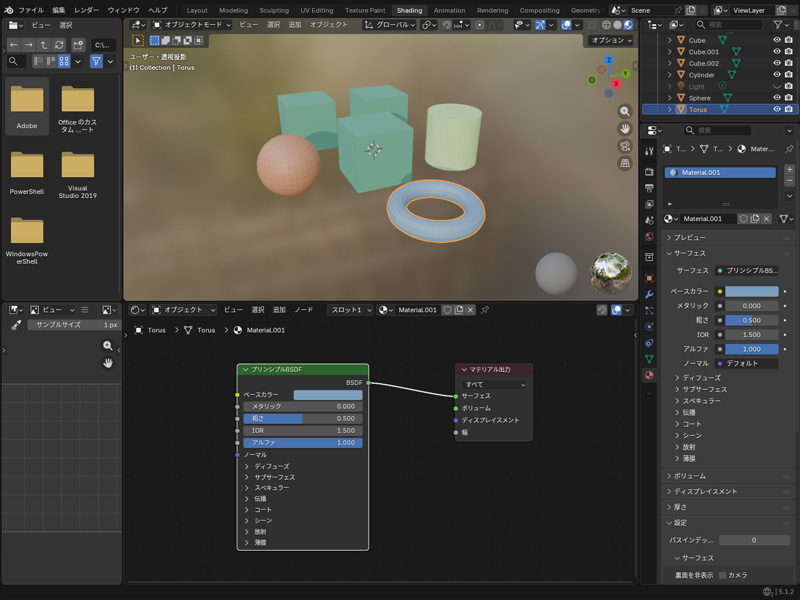Click the blue Z axis on gizmo
The width and height of the screenshot is (800, 600).
pyautogui.click(x=609, y=60)
